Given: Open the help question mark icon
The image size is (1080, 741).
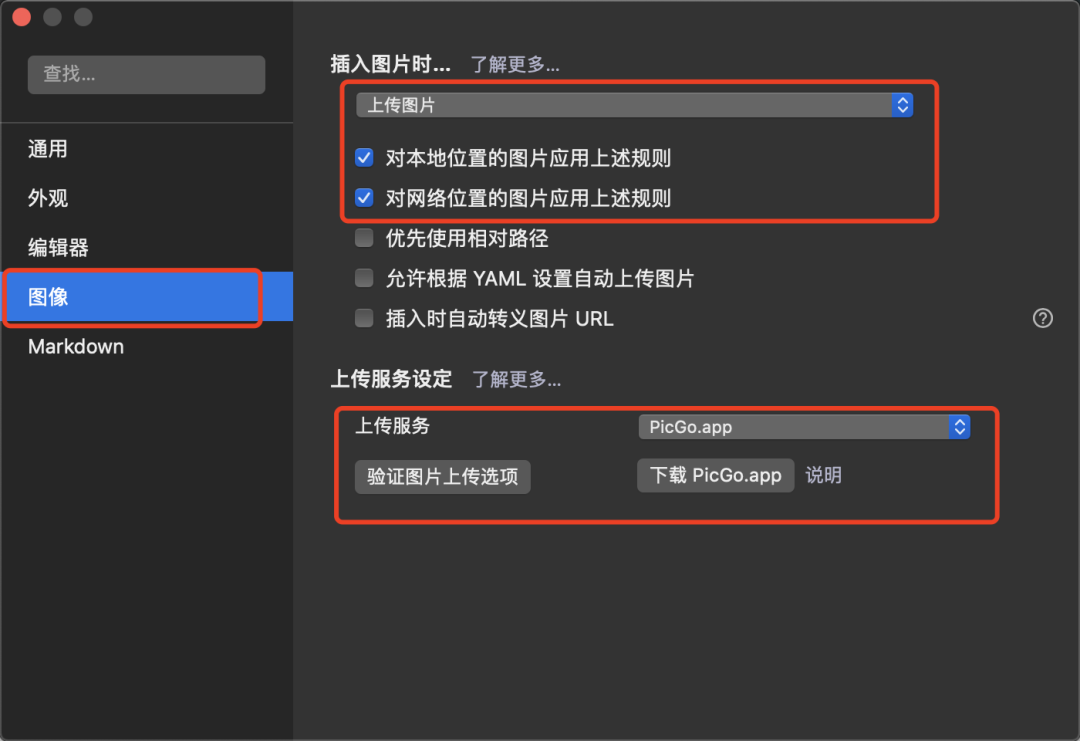Looking at the screenshot, I should [x=1042, y=318].
